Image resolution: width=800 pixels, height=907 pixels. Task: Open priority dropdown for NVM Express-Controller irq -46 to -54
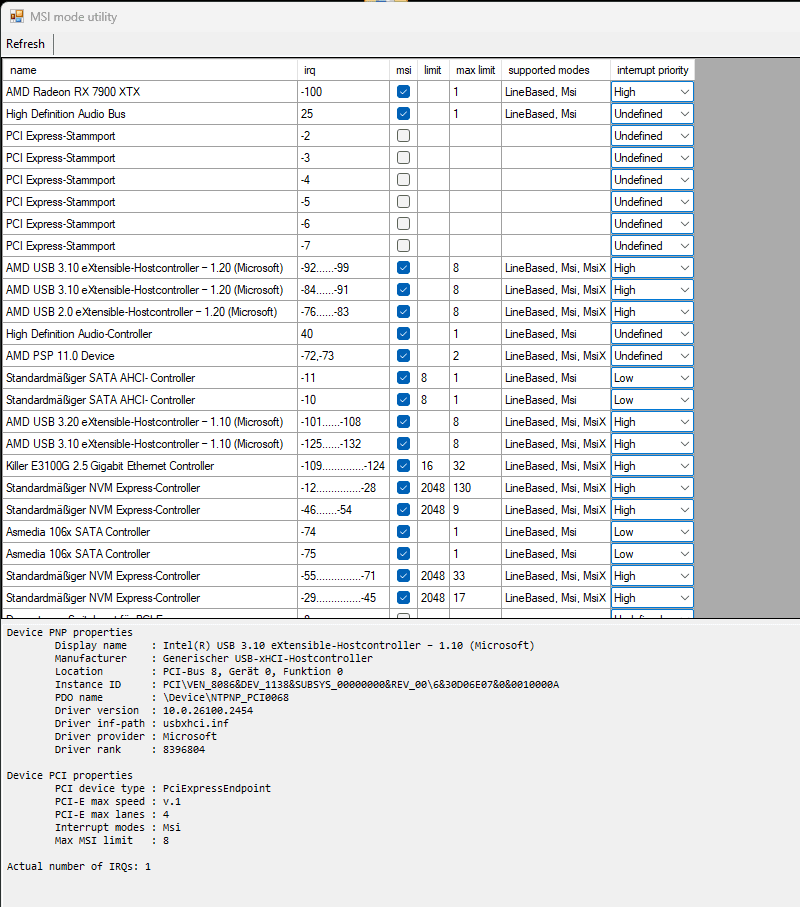point(652,509)
